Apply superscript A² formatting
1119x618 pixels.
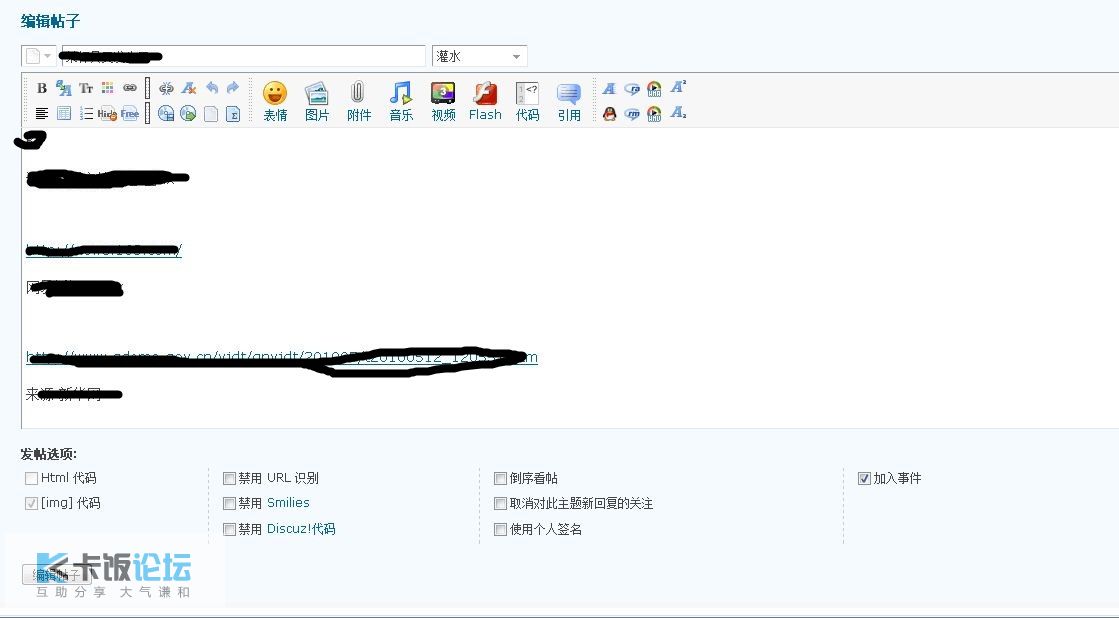[678, 87]
